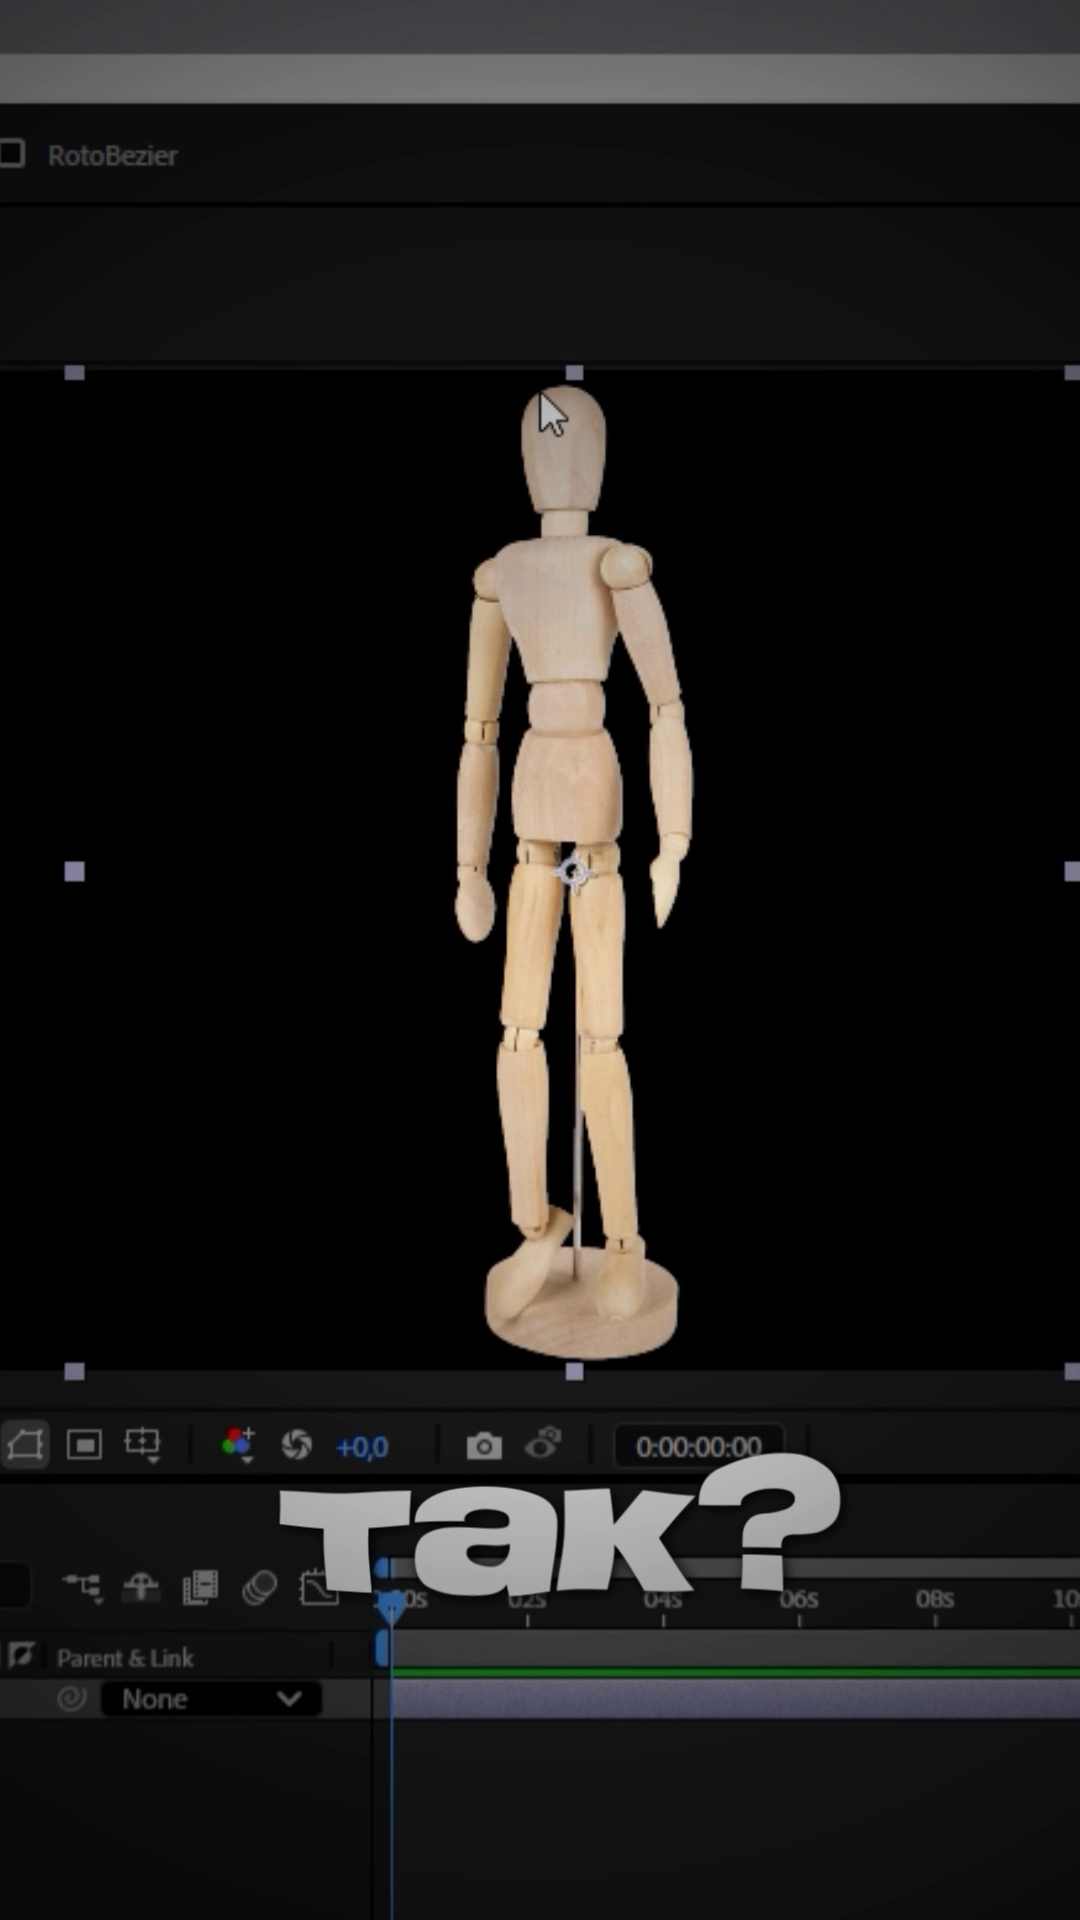1080x1920 pixels.
Task: Enable the RotoBezier checkbox
Action: point(12,154)
